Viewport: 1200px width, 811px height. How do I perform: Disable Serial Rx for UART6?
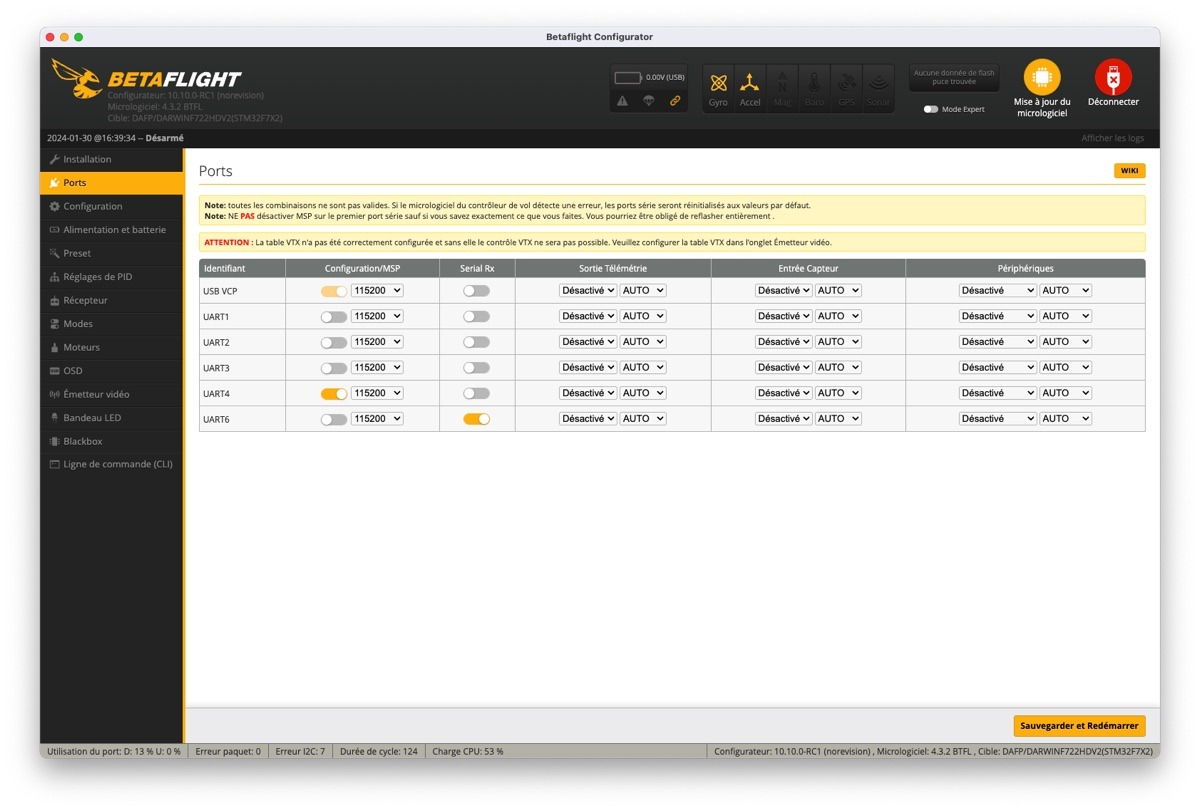pos(477,419)
